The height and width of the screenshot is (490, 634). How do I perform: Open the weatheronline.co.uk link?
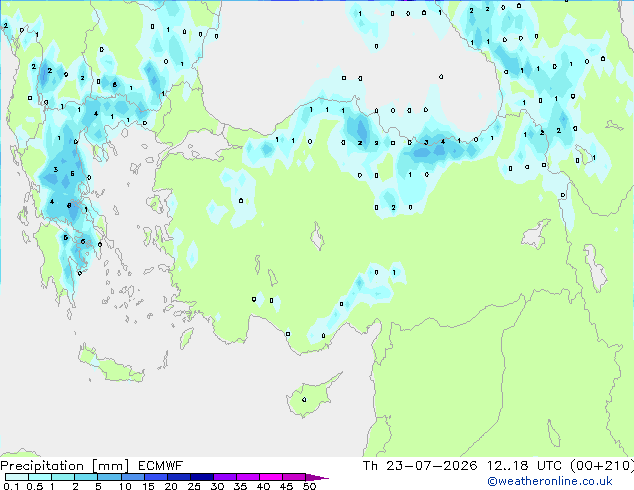550,481
